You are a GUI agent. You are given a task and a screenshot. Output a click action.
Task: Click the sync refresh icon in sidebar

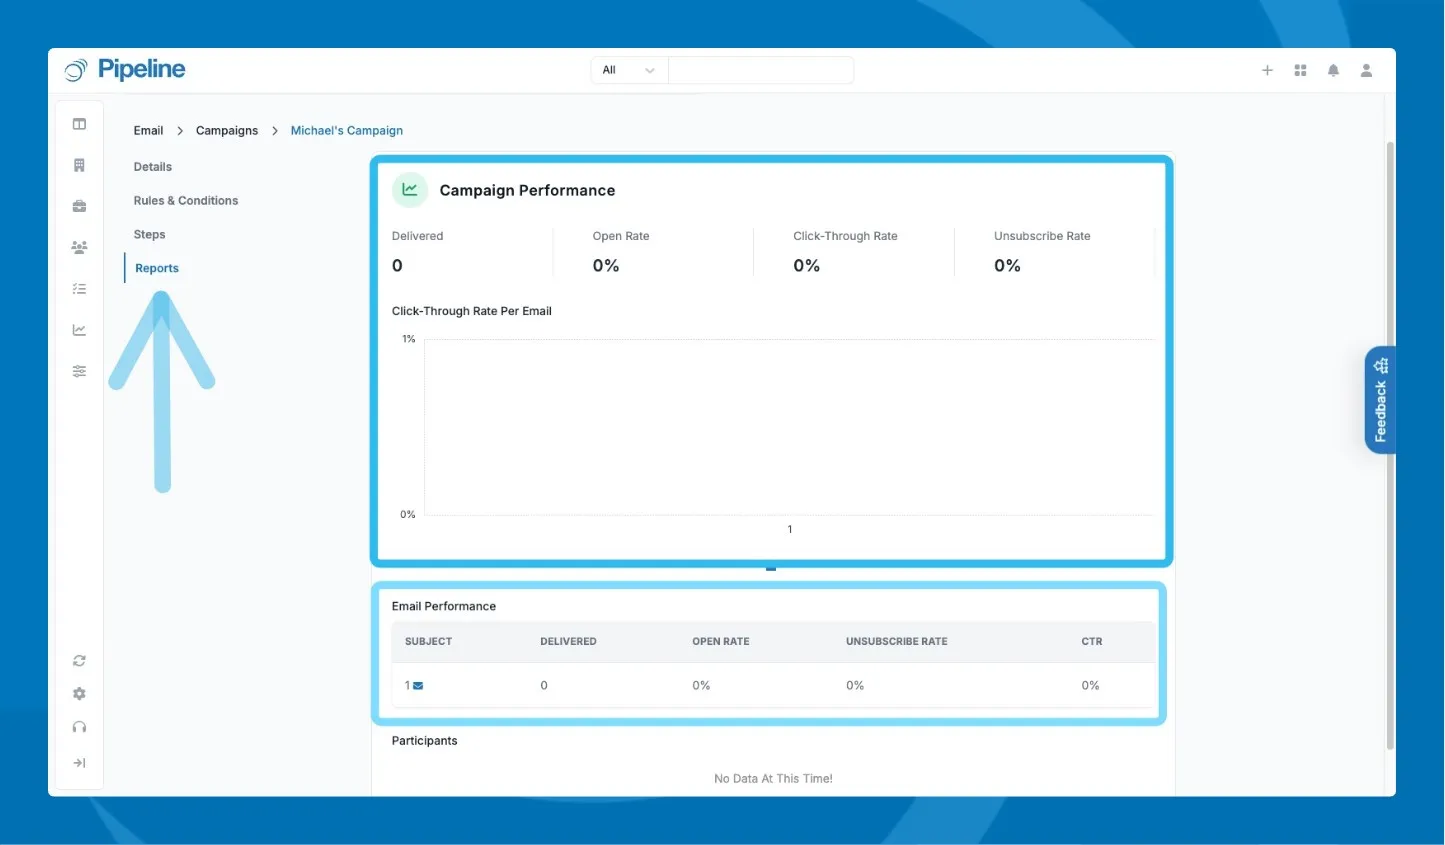79,661
